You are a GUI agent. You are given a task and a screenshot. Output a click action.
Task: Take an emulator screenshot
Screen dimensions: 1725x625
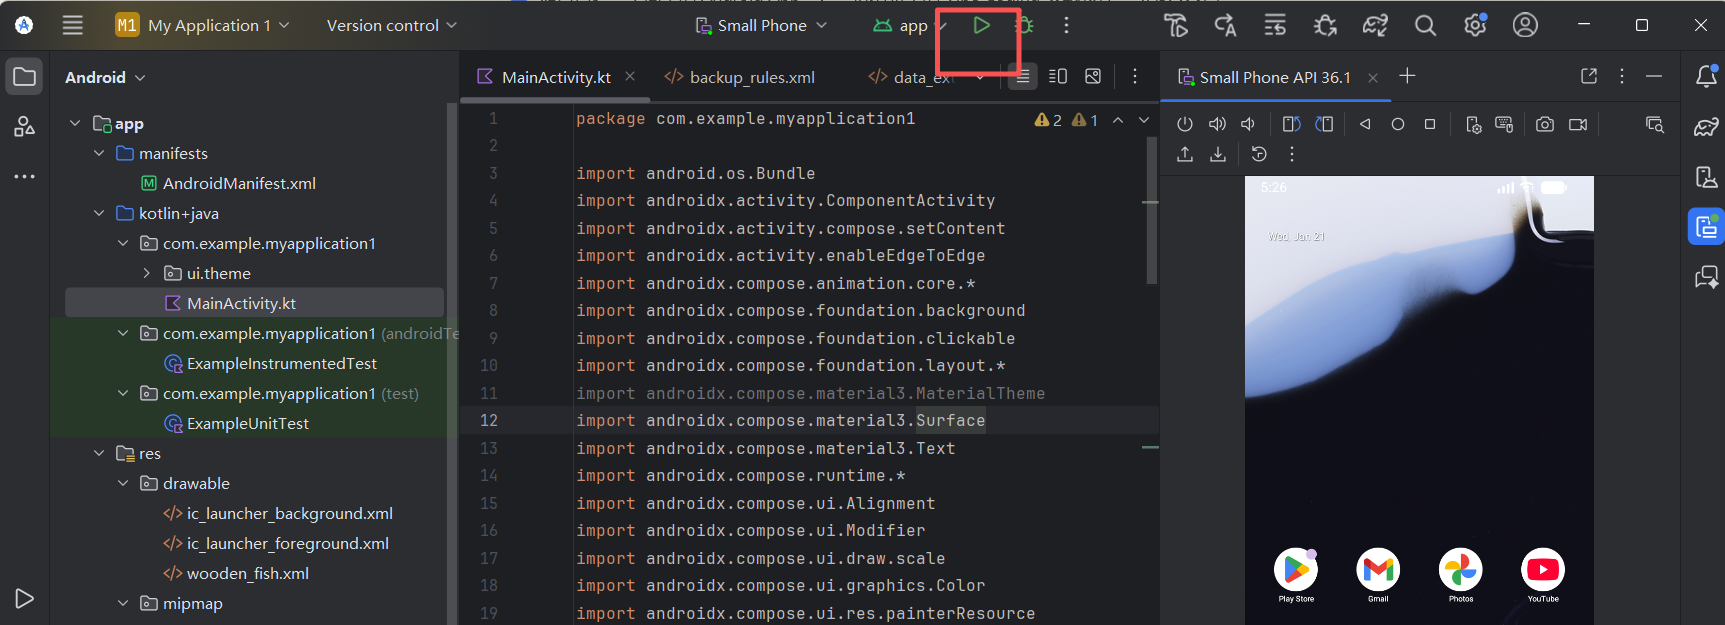tap(1544, 125)
